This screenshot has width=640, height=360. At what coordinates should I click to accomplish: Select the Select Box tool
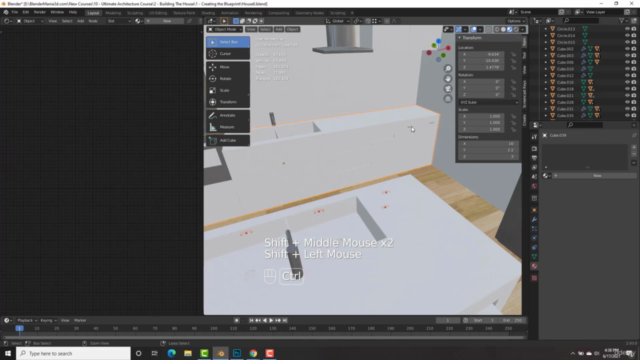coord(228,42)
